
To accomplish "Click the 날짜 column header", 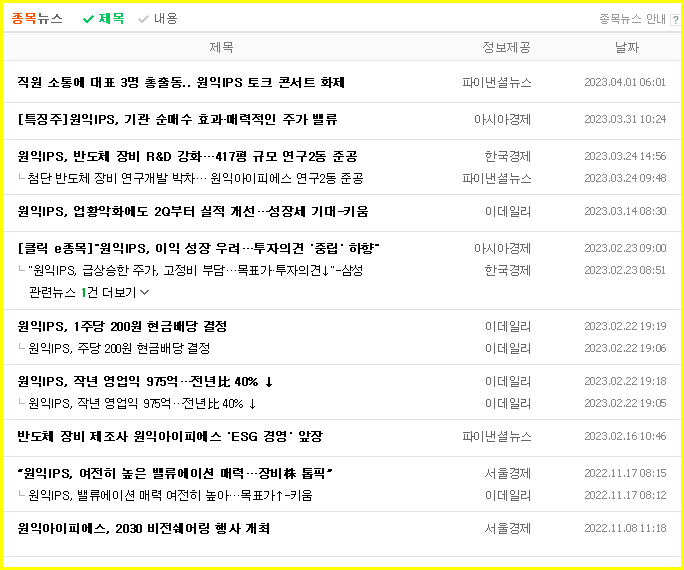I will (627, 47).
